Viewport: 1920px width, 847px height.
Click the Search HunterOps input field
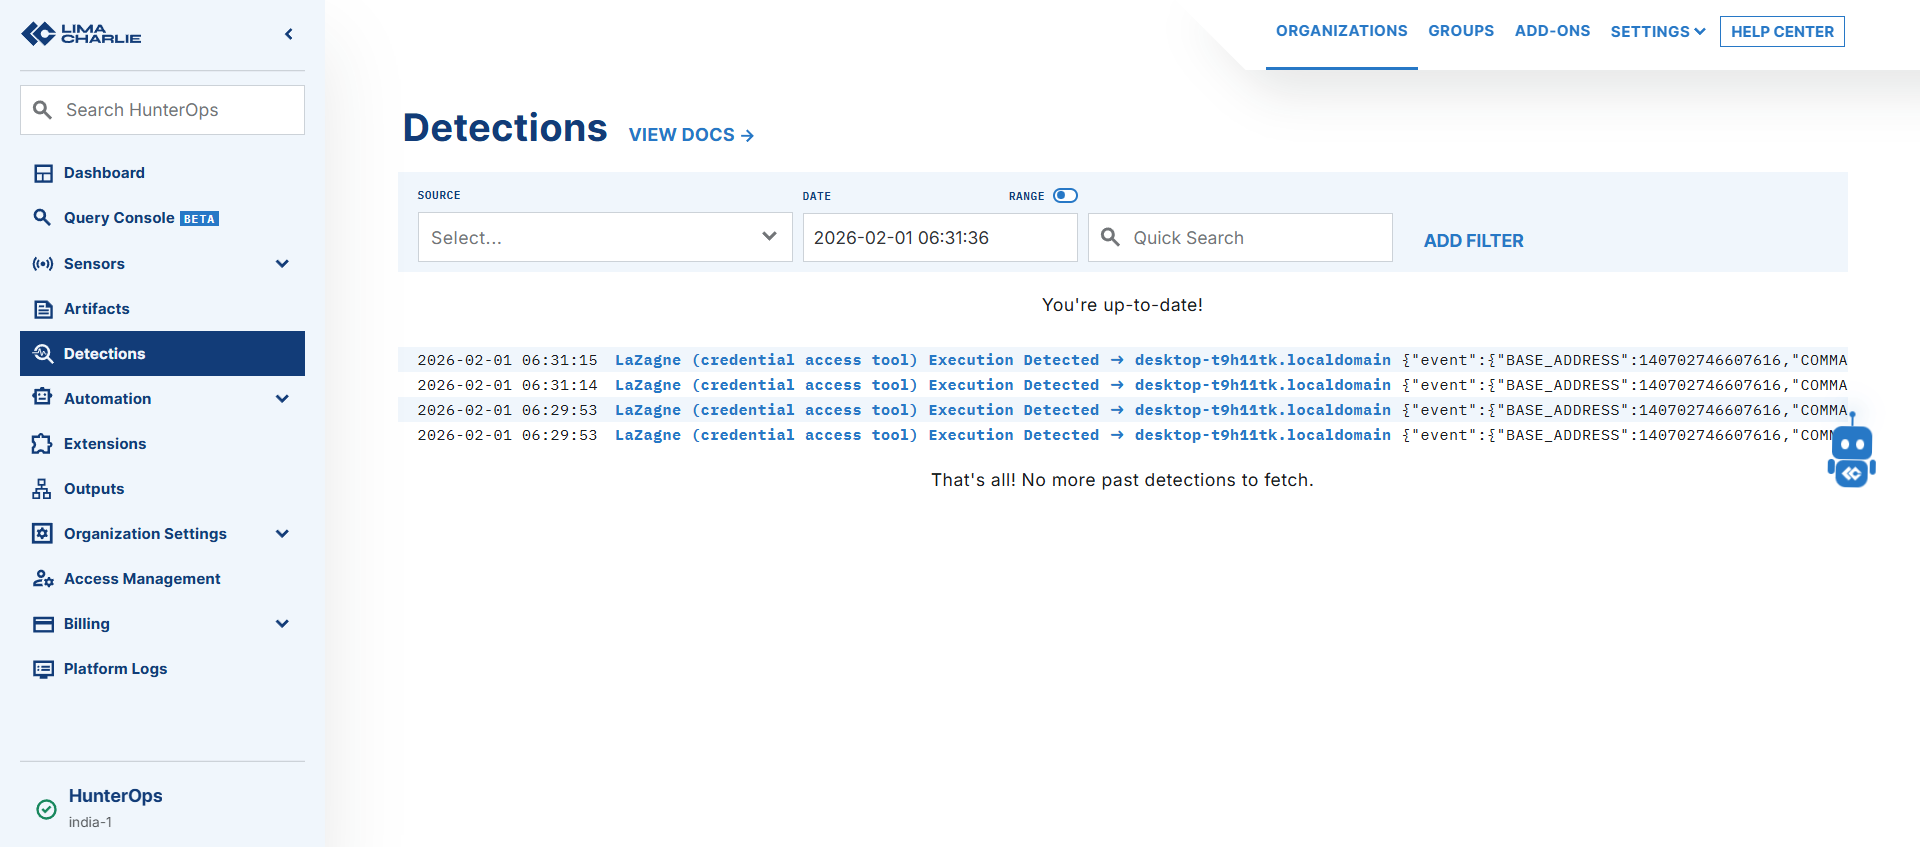tap(162, 110)
